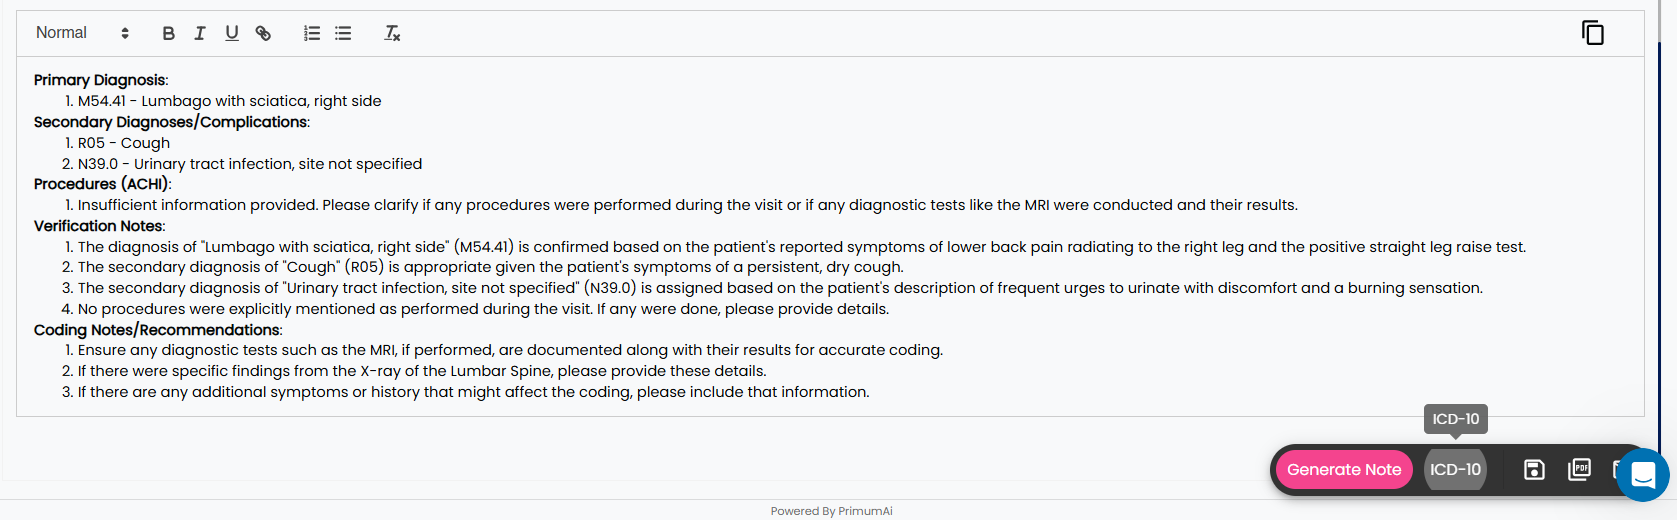Apply numbered list formatting
The image size is (1677, 520).
[x=312, y=33]
